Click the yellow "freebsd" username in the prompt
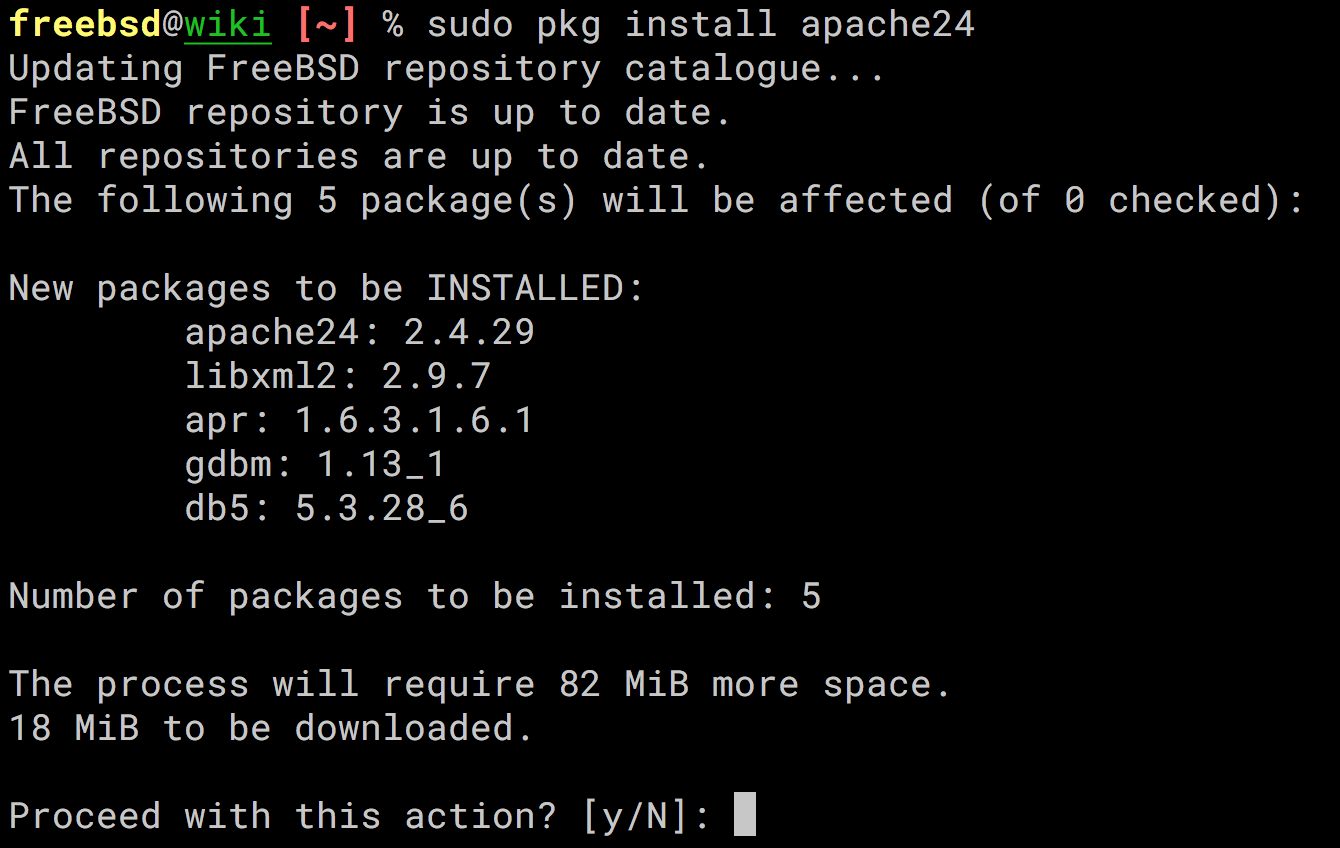The image size is (1340, 848). pyautogui.click(x=85, y=25)
